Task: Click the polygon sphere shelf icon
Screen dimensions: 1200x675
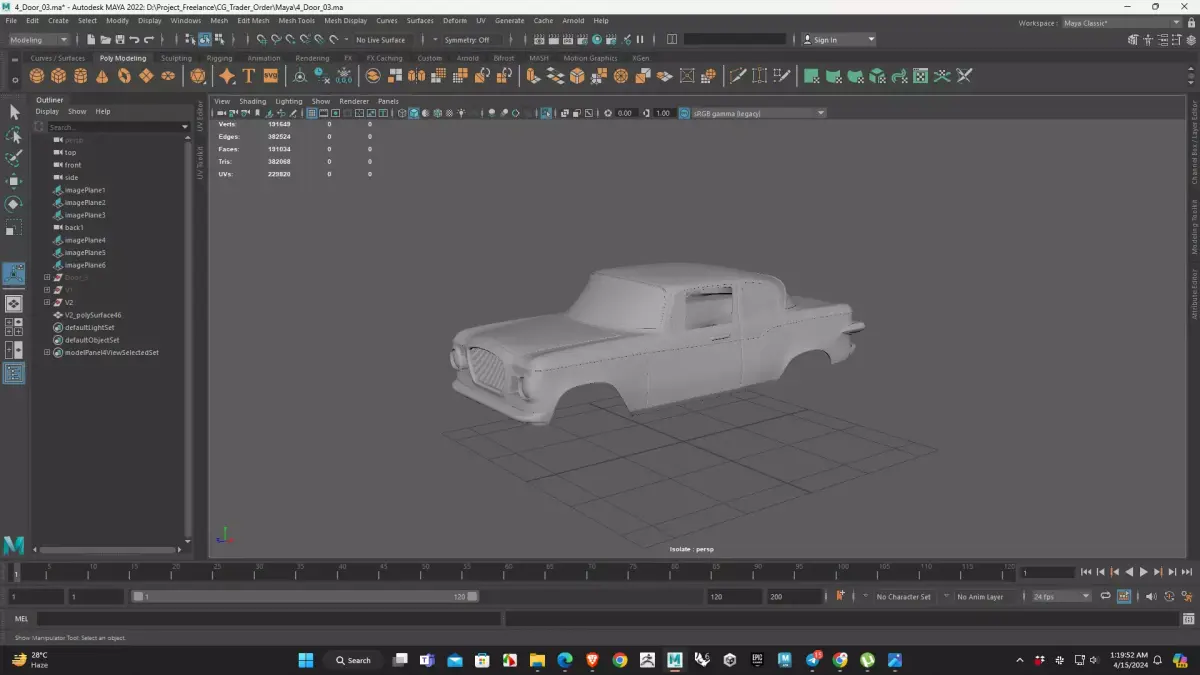Action: click(x=37, y=76)
